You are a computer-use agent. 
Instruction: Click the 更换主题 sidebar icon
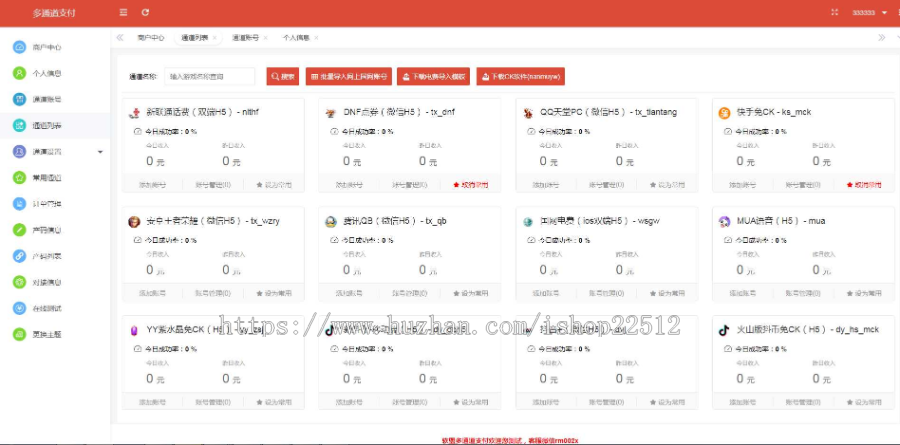click(20, 334)
